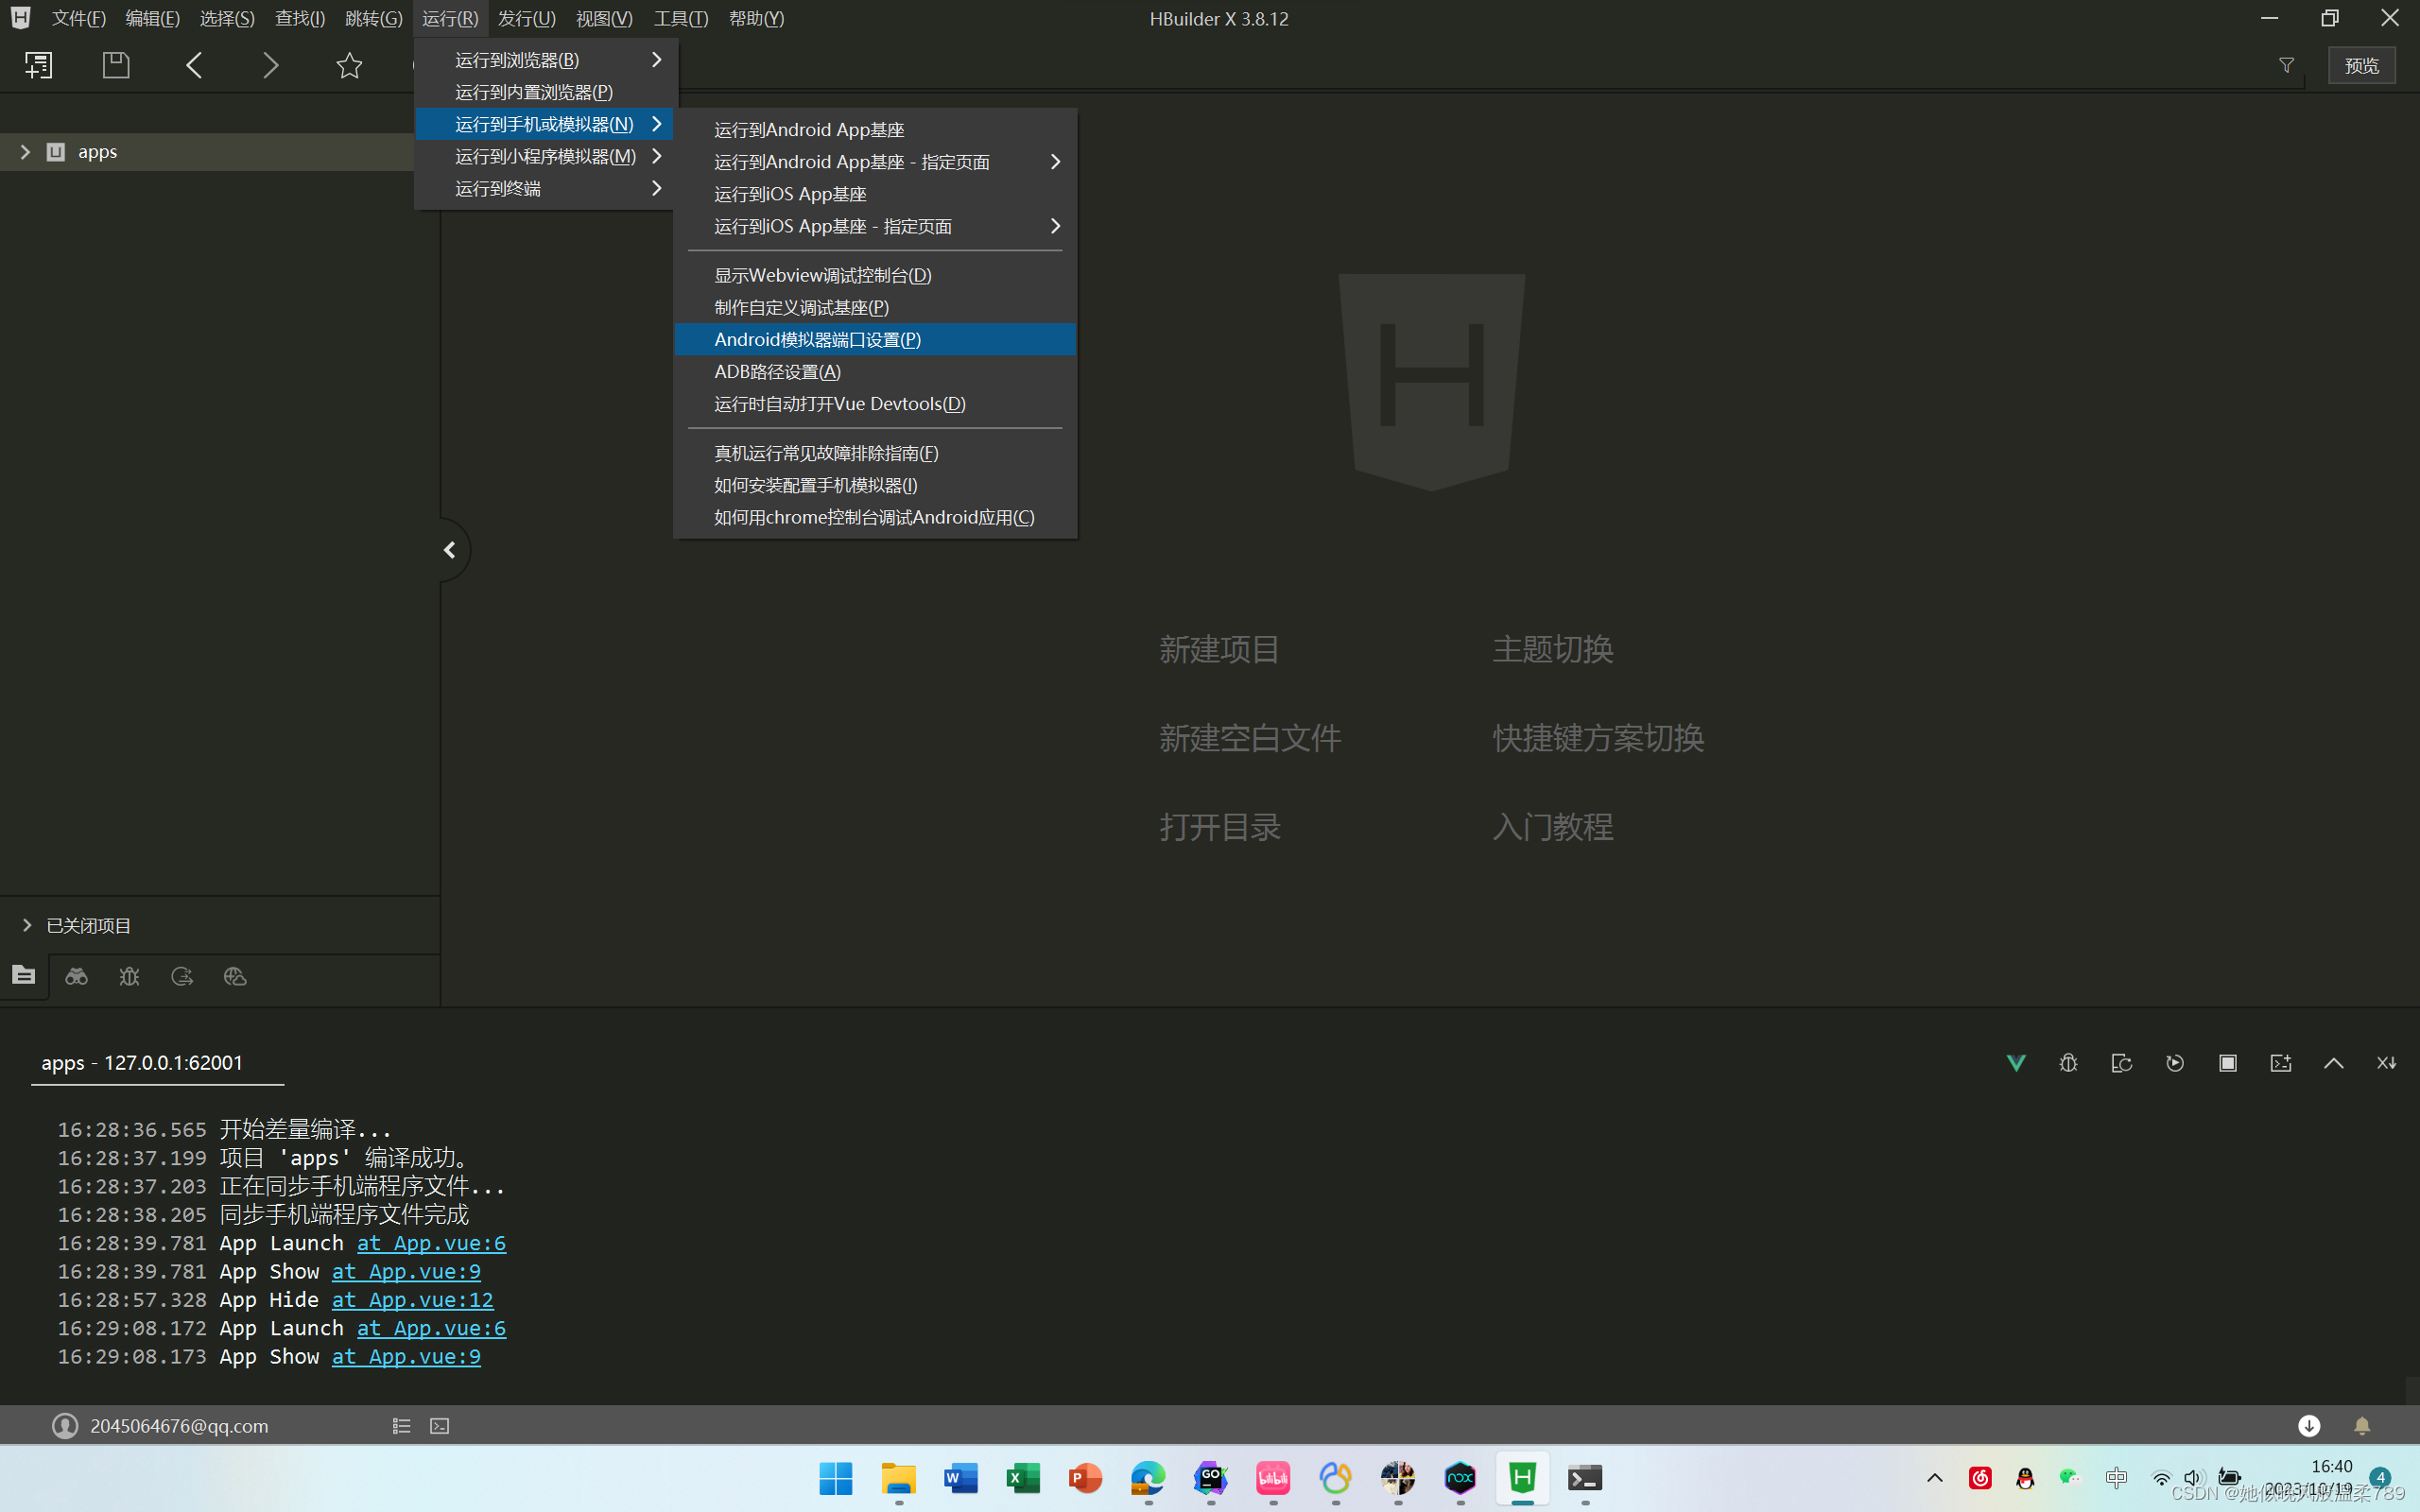The height and width of the screenshot is (1512, 2420).
Task: Open the 预览 preview button
Action: coord(2361,65)
